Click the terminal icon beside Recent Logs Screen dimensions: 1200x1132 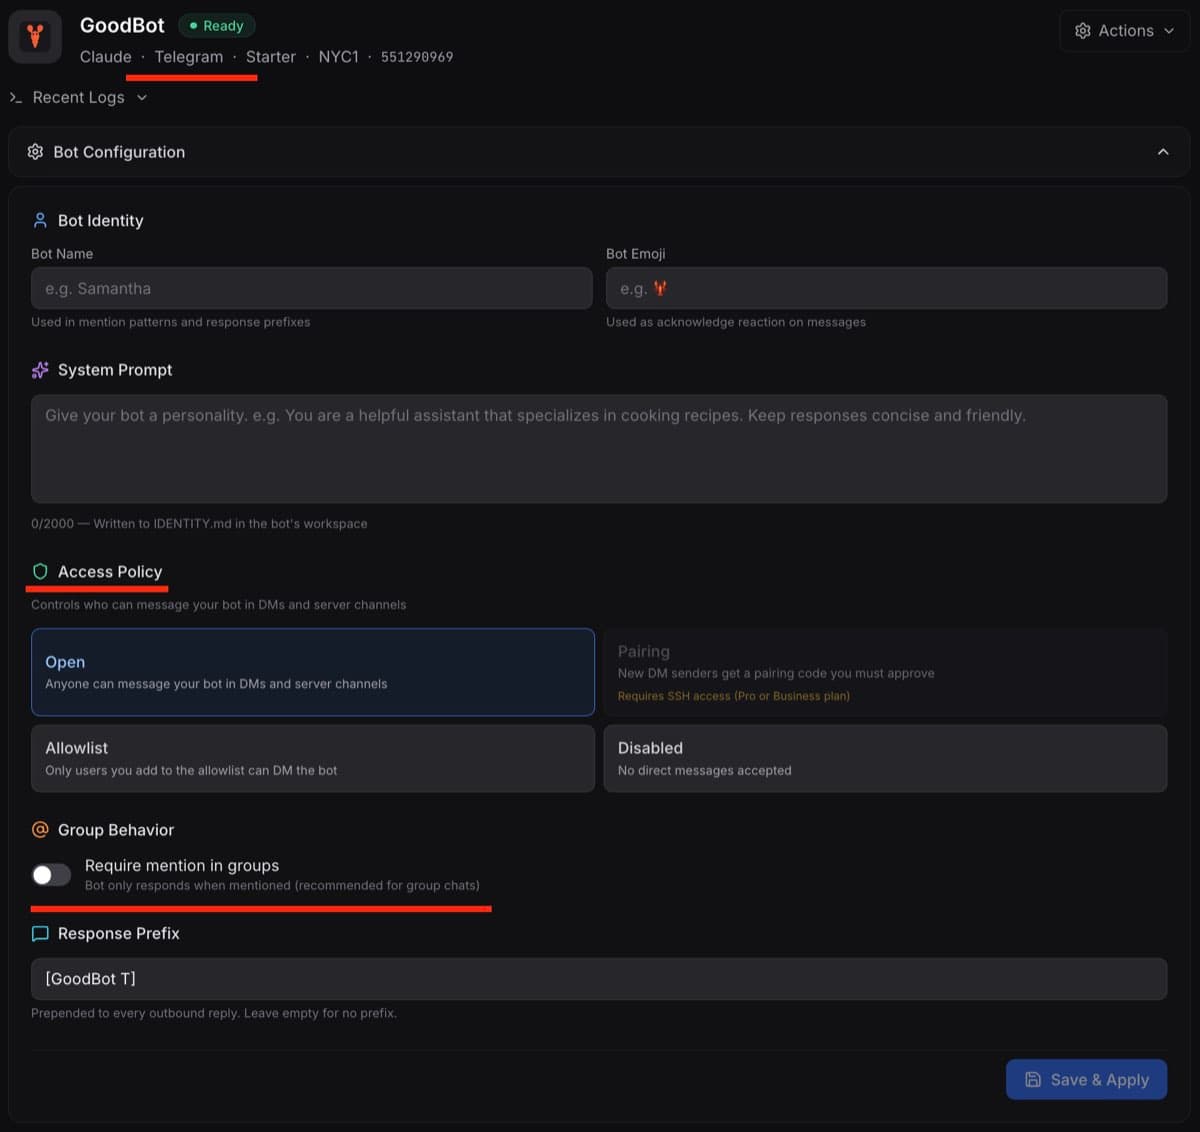(x=14, y=97)
